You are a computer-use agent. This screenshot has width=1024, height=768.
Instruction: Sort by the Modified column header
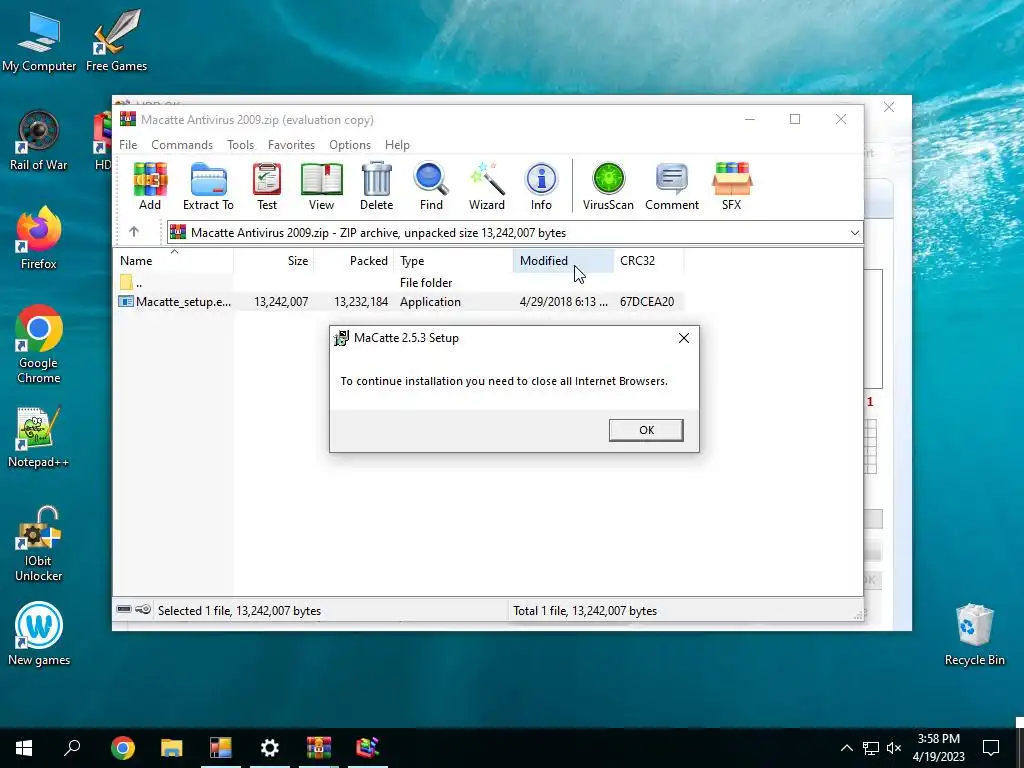[x=563, y=261]
